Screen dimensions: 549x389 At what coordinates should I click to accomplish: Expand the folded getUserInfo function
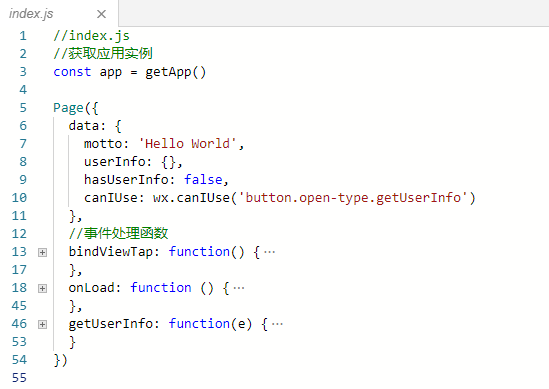tap(42, 325)
